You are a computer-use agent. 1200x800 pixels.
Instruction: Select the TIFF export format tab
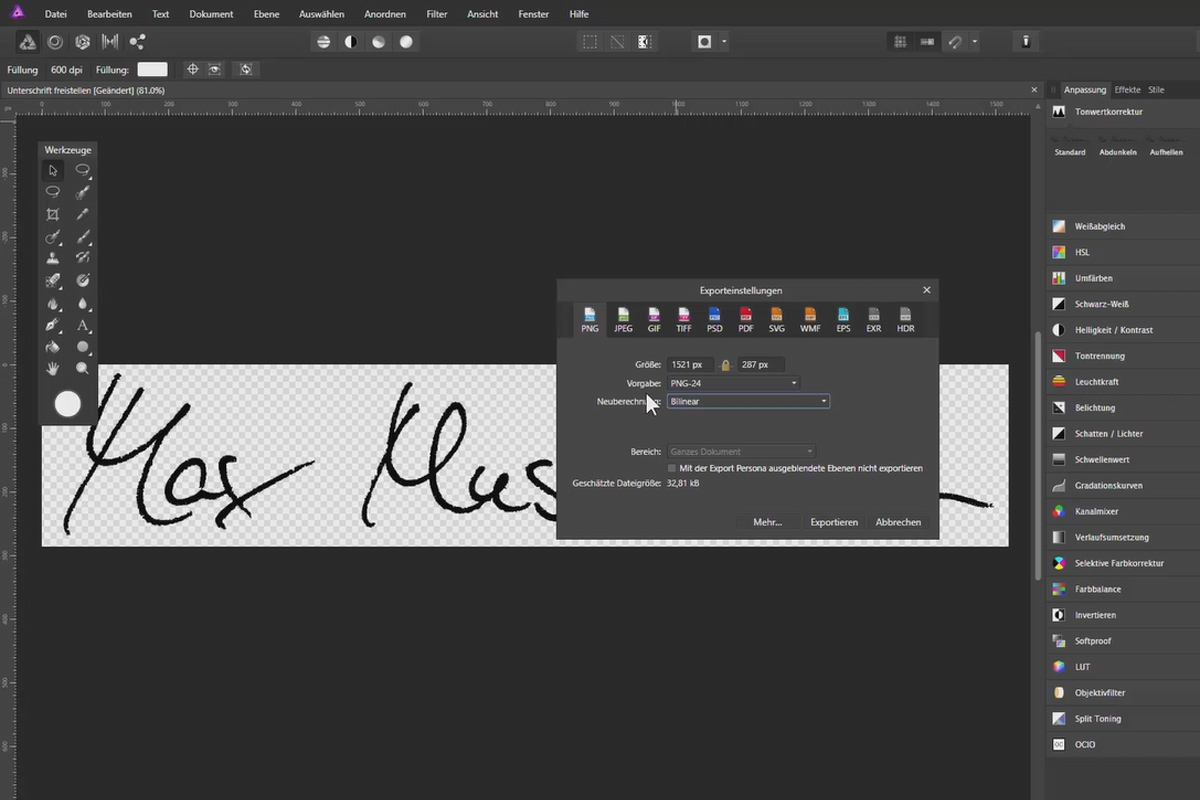[x=684, y=320]
